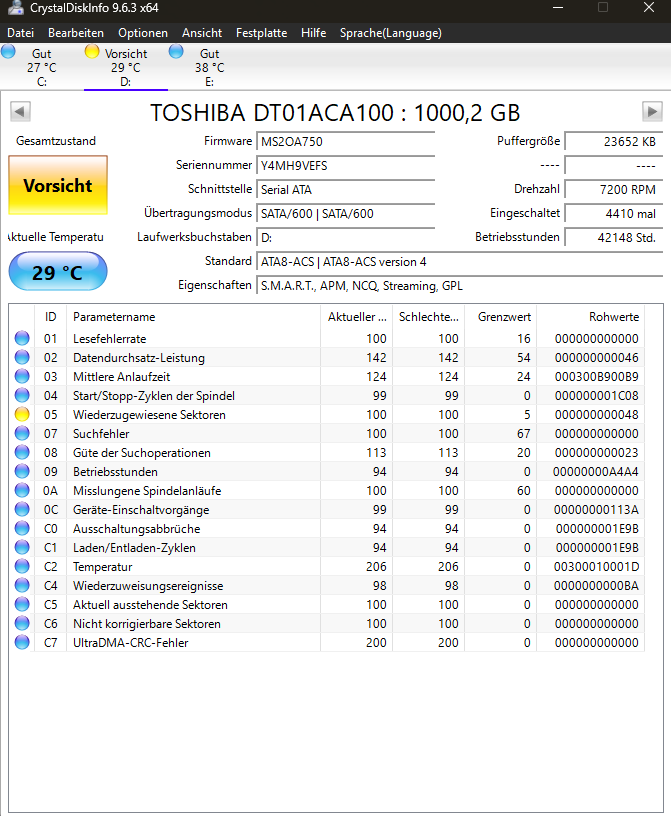Click the Standard field ATA8-ACS

(460, 261)
